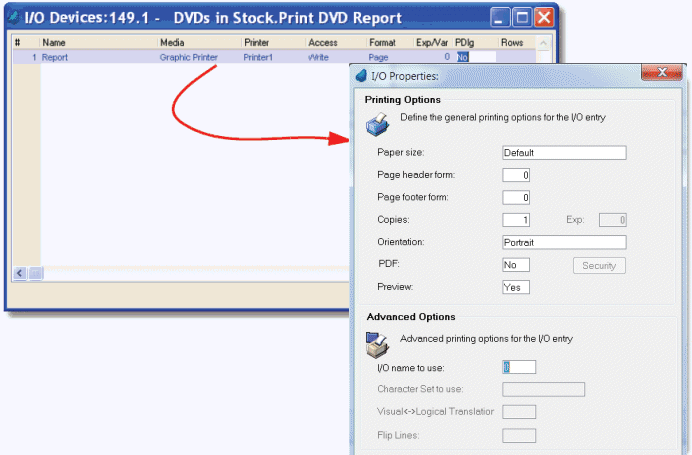The image size is (692, 455).
Task: Click the Write access cell
Action: [318, 57]
